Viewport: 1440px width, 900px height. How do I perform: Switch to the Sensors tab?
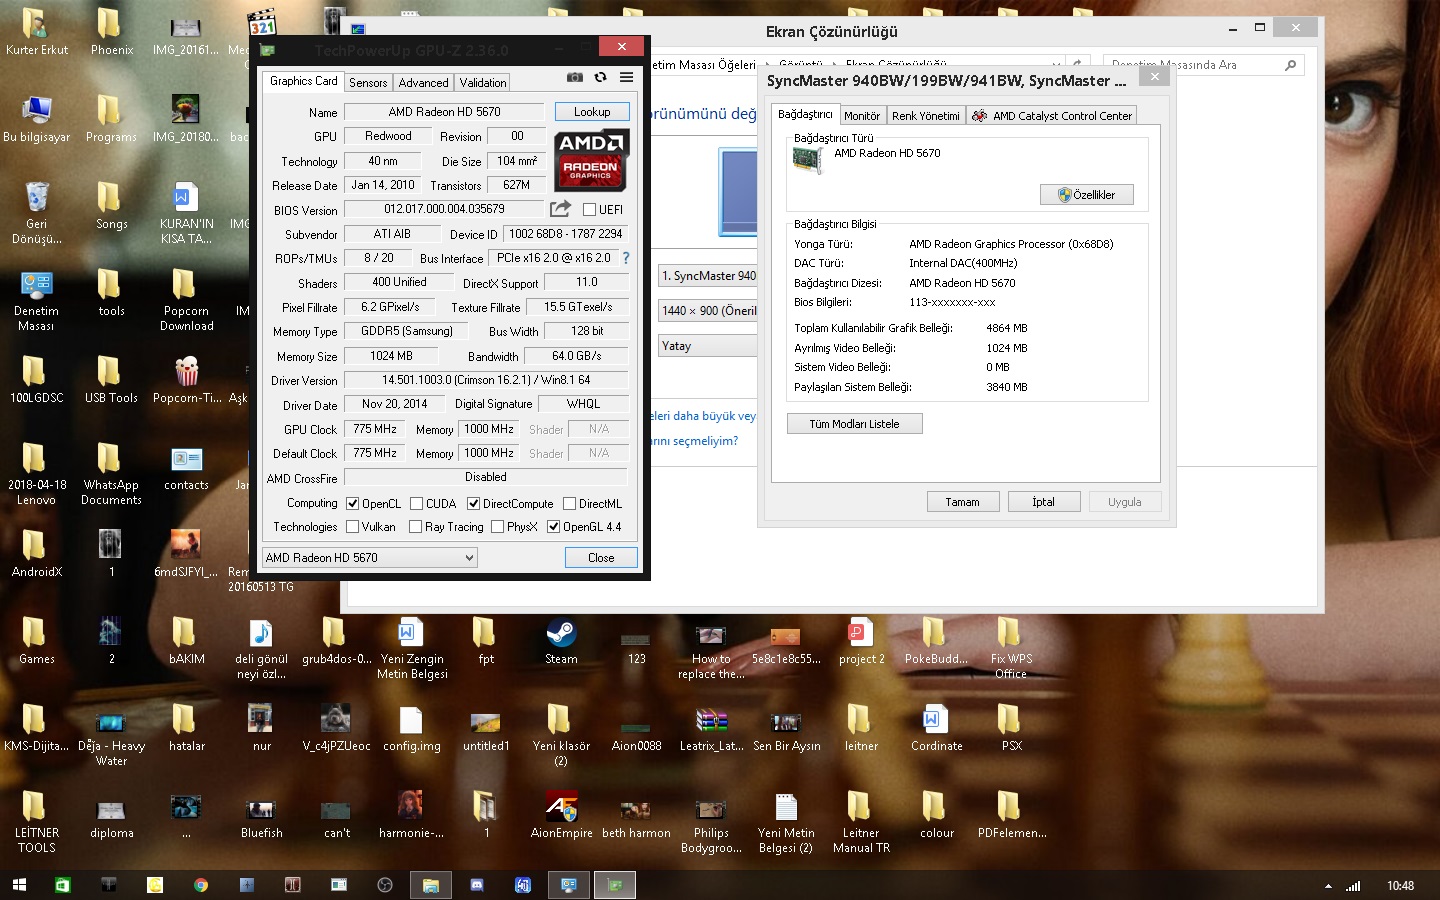point(368,83)
